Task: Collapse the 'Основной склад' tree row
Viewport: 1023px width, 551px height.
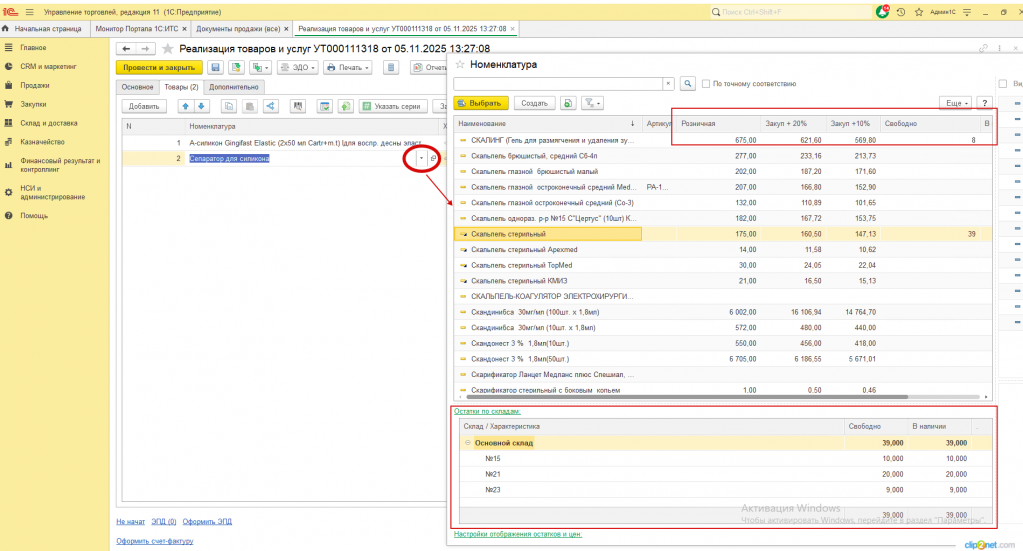Action: click(x=467, y=442)
